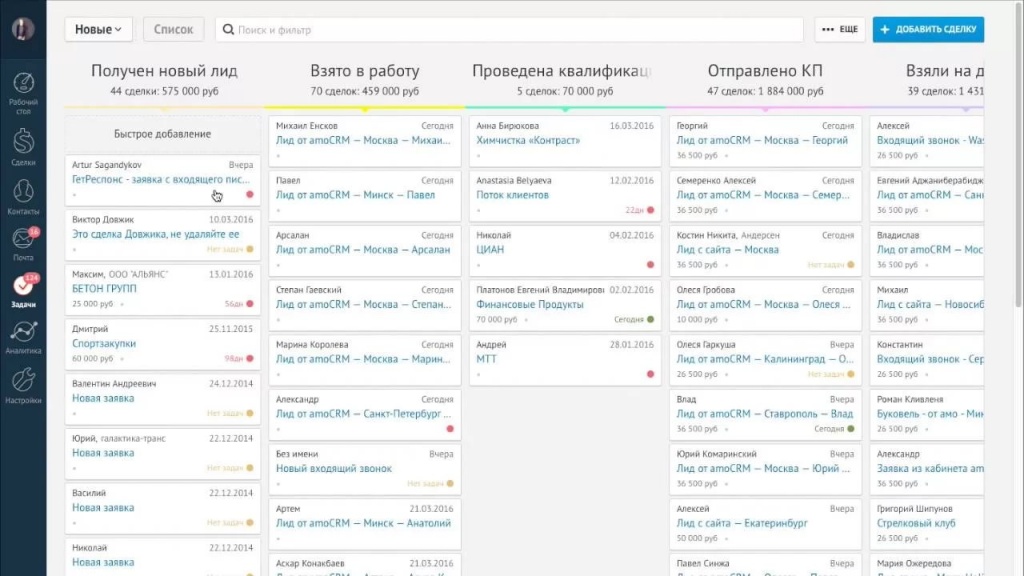Screen dimensions: 1024x576
Task: Open the Еще more options menu
Action: (x=840, y=29)
